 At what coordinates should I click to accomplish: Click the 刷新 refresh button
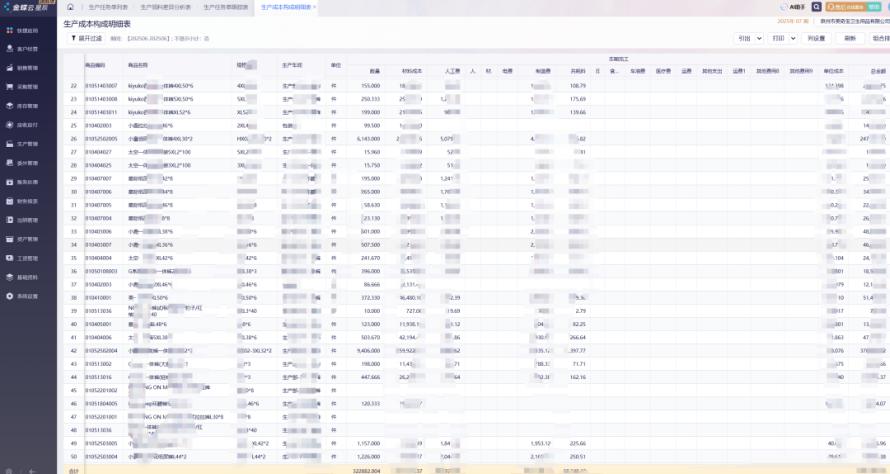(850, 38)
